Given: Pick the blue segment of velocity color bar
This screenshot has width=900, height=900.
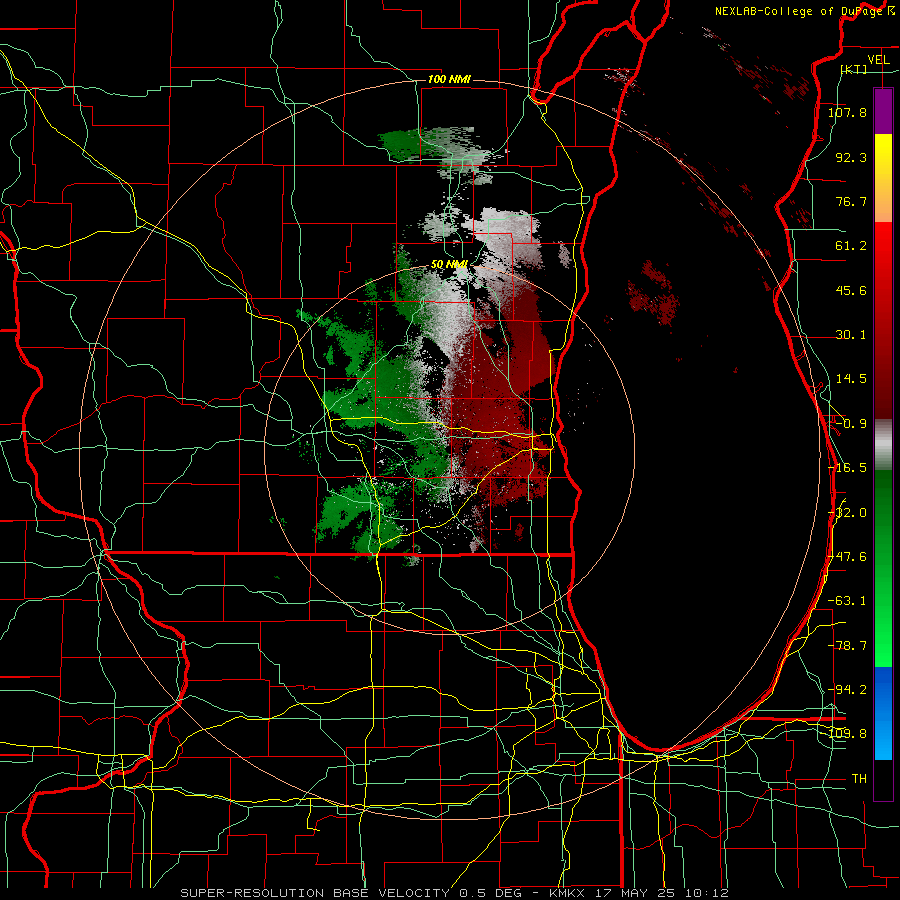Looking at the screenshot, I should coord(883,713).
